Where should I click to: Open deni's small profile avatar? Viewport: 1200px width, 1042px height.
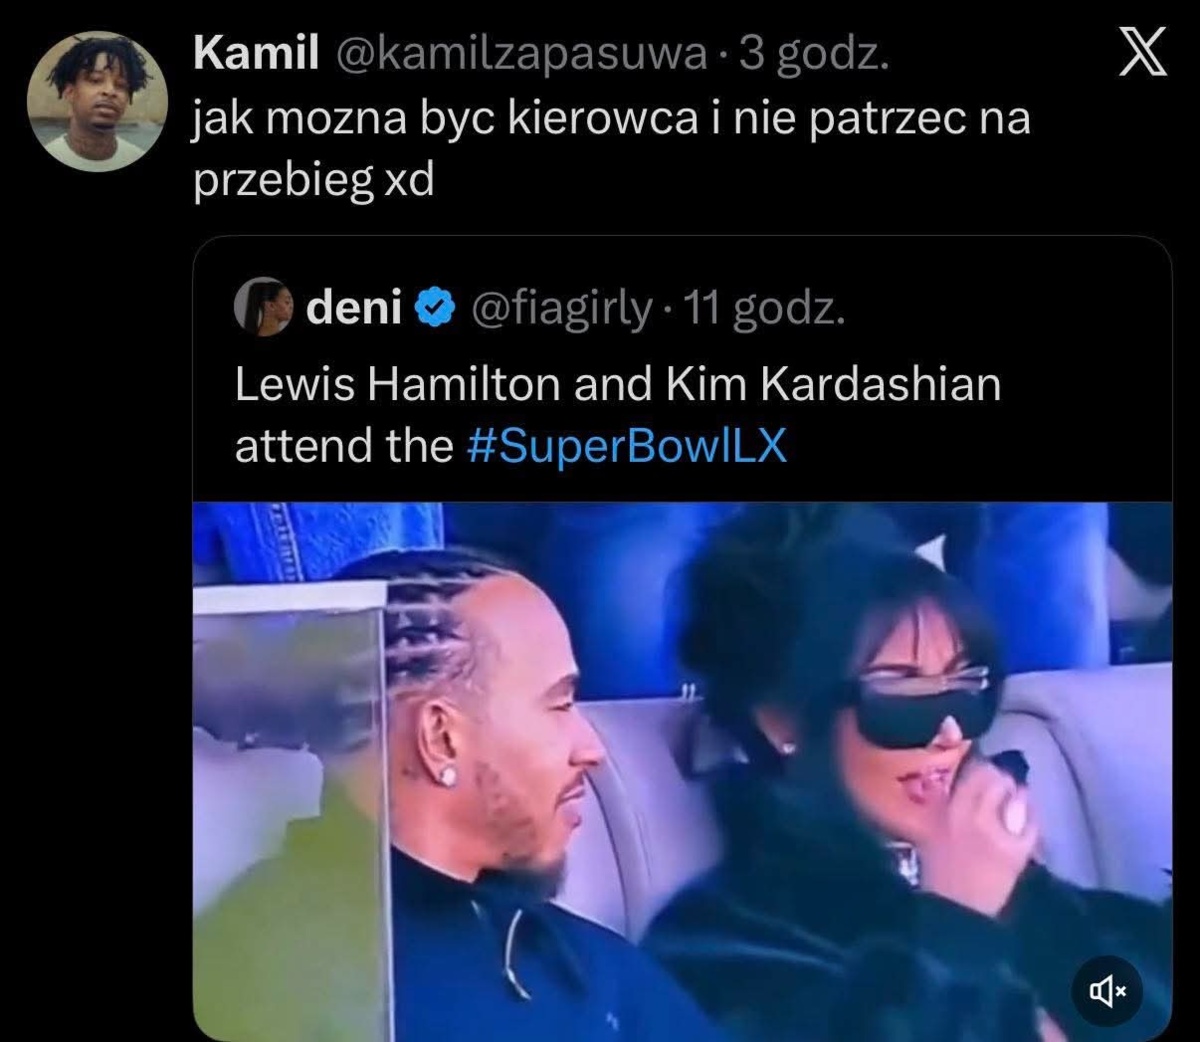click(x=263, y=307)
